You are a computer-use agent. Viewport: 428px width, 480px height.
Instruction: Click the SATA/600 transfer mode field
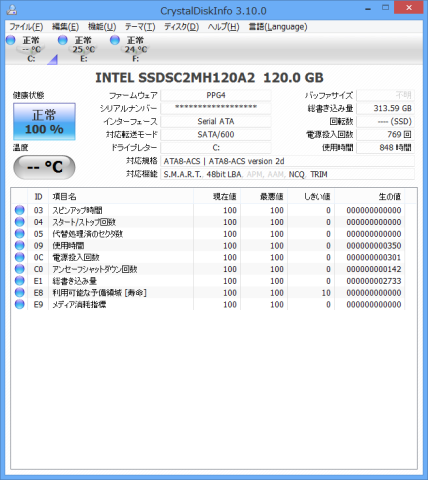click(216, 134)
